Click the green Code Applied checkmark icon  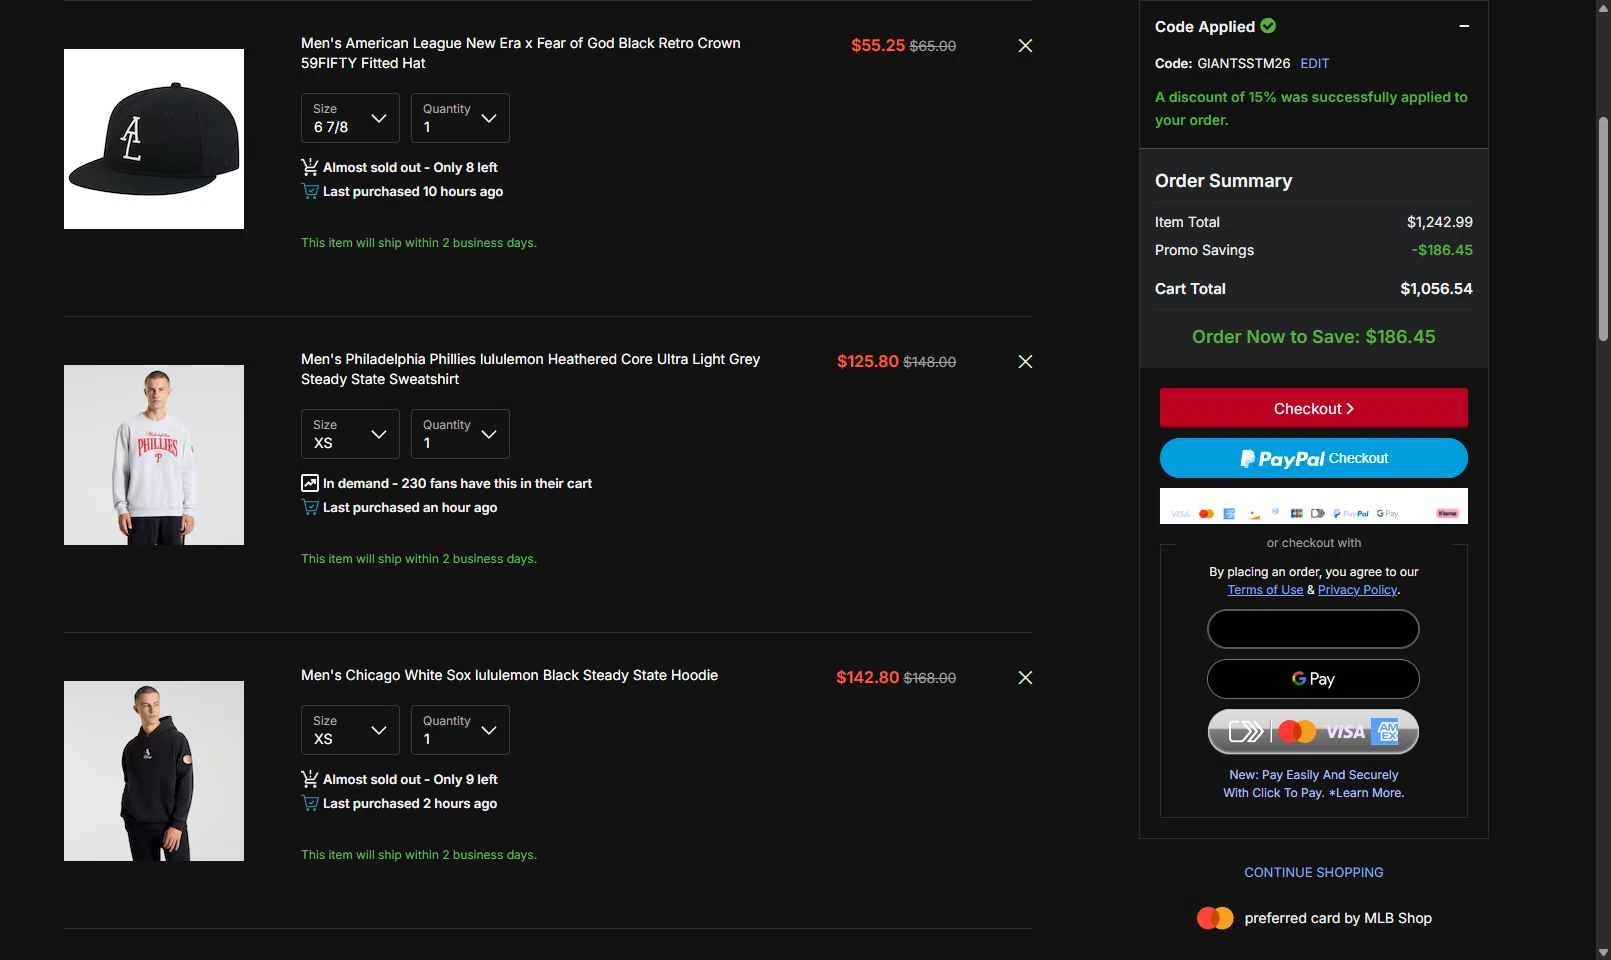point(1268,26)
